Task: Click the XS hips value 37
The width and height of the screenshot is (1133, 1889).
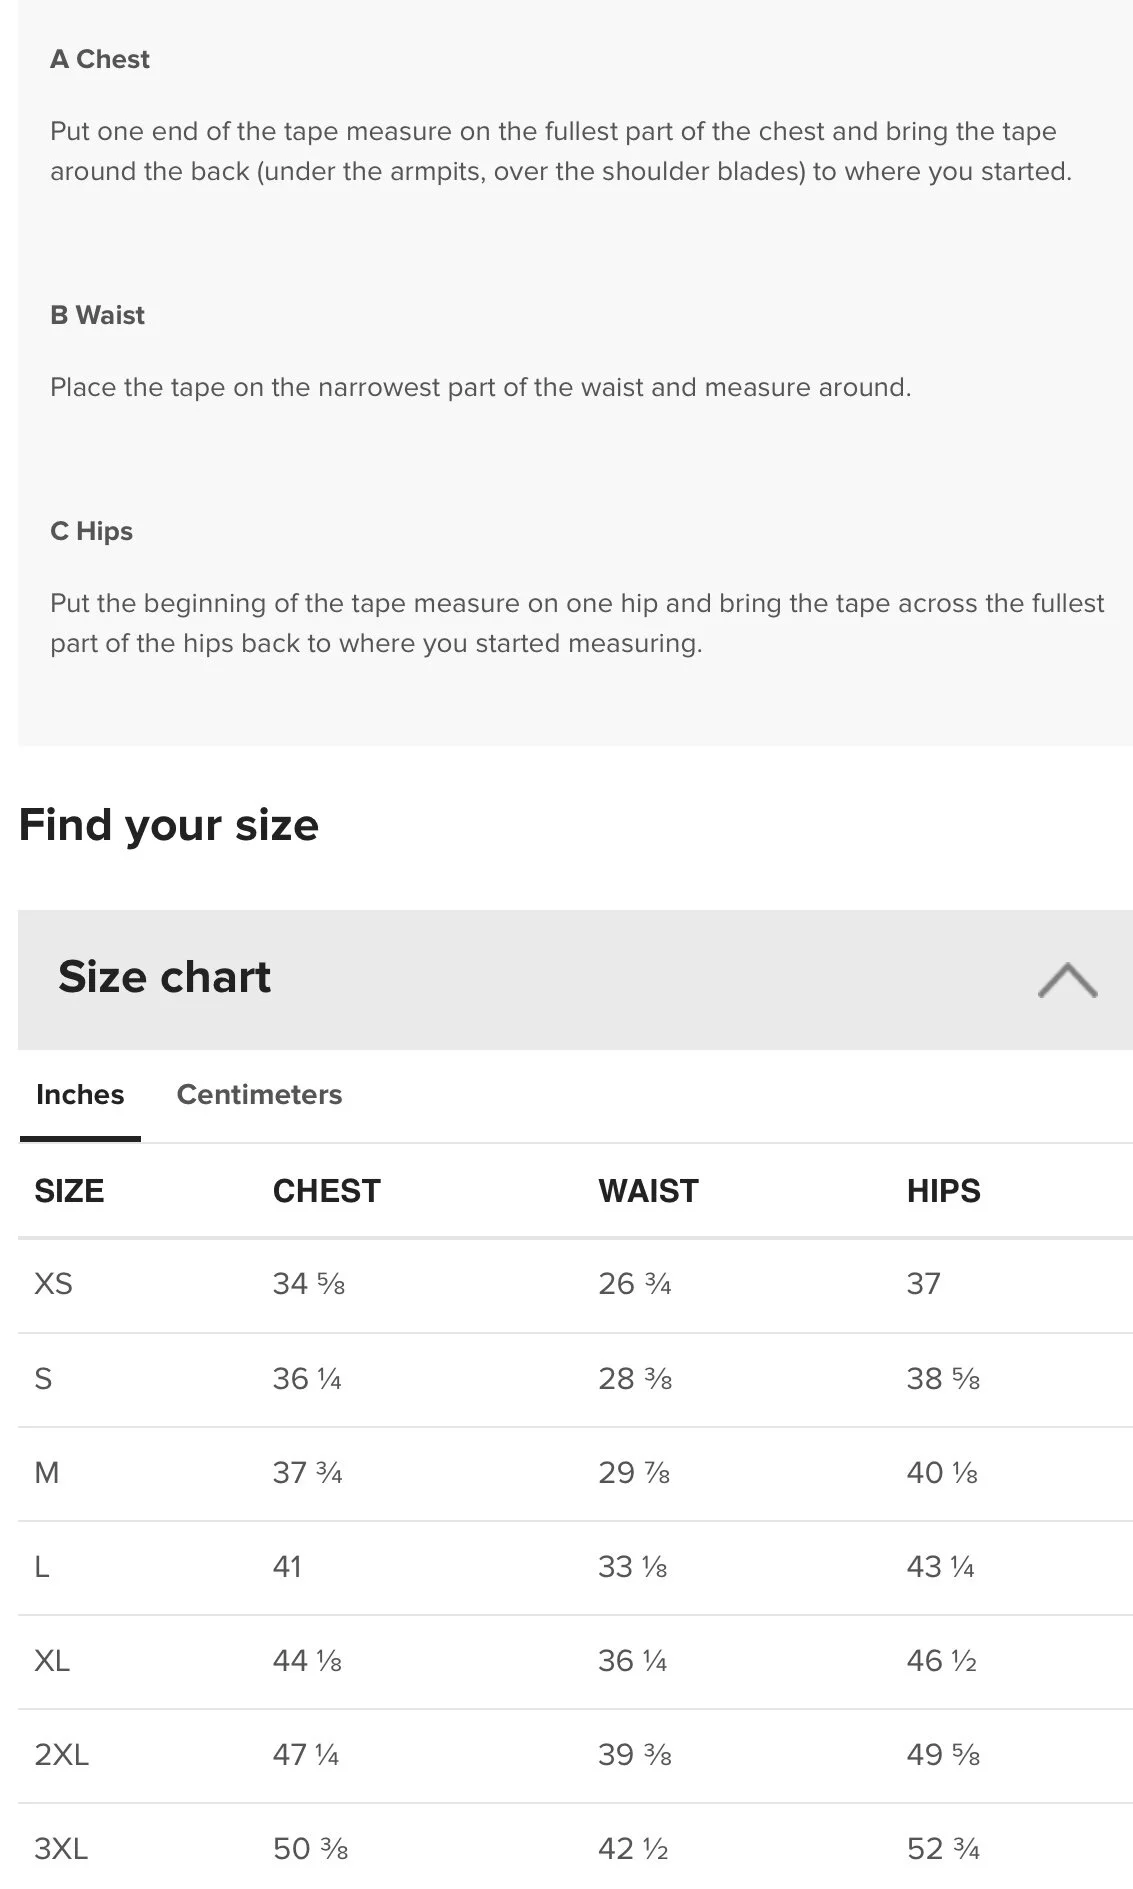Action: coord(923,1284)
